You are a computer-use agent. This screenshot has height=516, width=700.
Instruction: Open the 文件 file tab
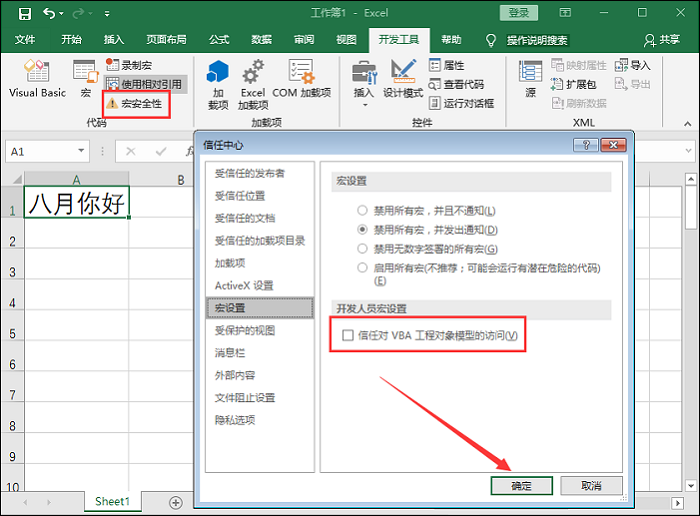[x=25, y=40]
